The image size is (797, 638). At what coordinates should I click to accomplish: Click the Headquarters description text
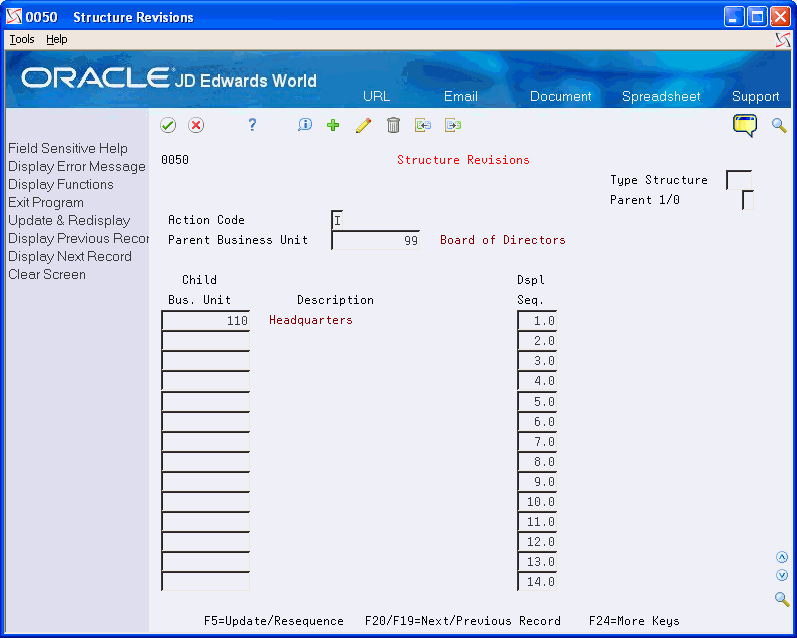[311, 320]
